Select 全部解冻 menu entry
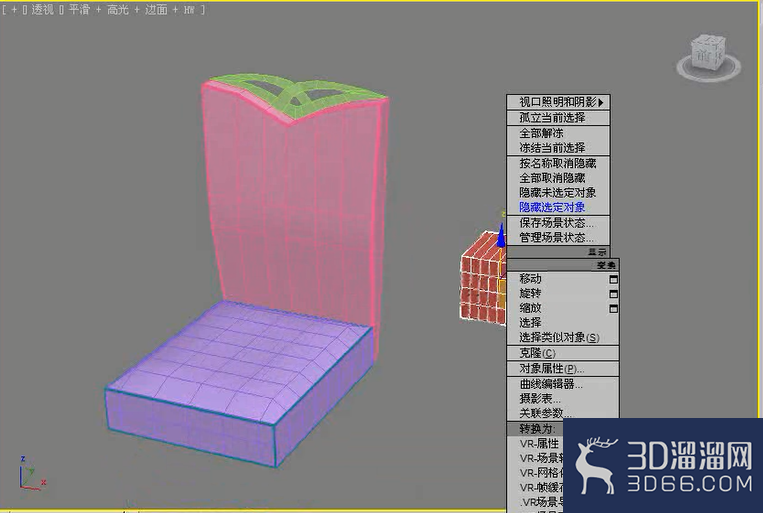This screenshot has height=513, width=763. point(558,133)
